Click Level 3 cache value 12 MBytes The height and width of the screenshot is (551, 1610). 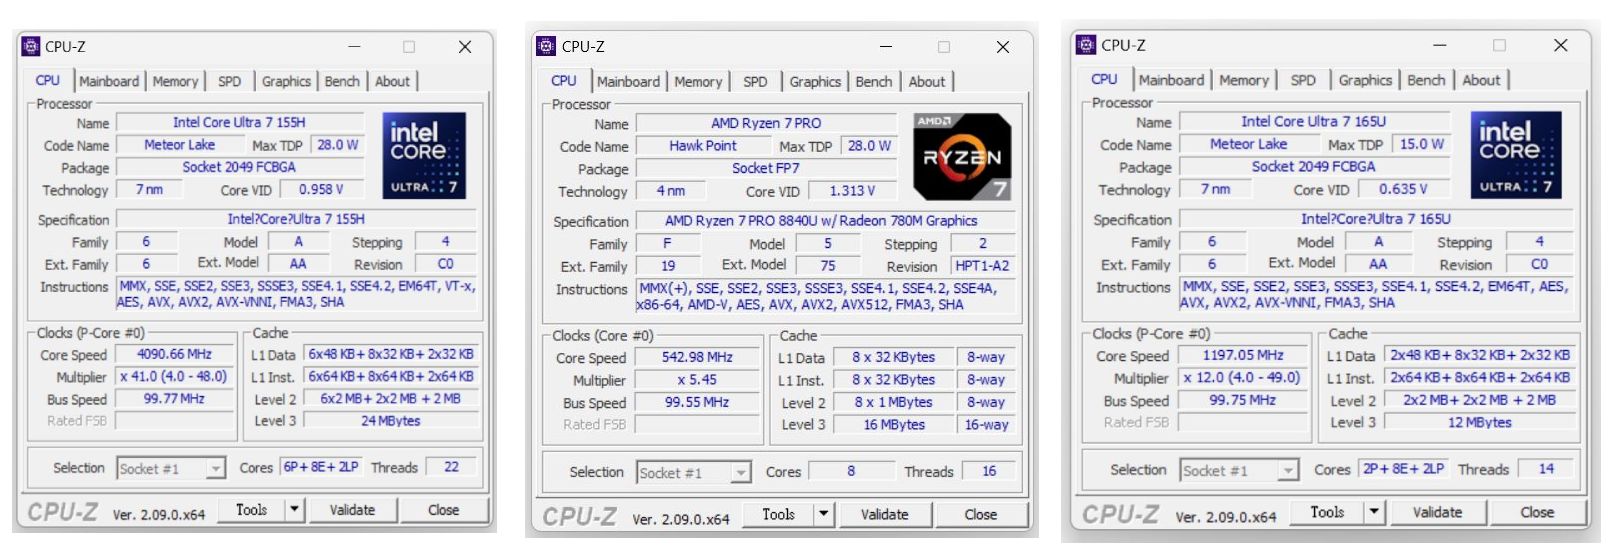(x=1479, y=422)
